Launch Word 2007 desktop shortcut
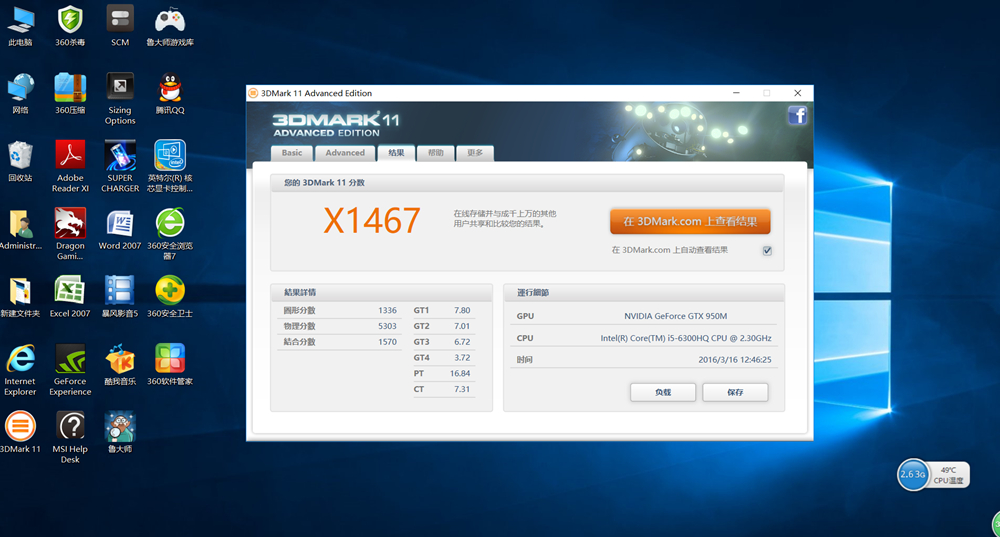Screen dimensions: 1000x537 click(x=120, y=224)
